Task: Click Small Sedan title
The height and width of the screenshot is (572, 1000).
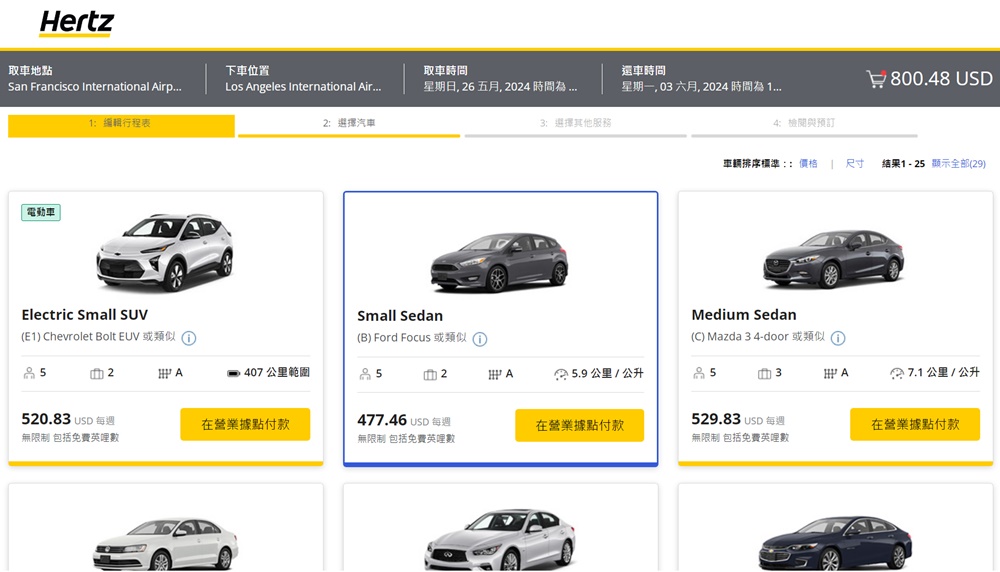Action: tap(400, 316)
